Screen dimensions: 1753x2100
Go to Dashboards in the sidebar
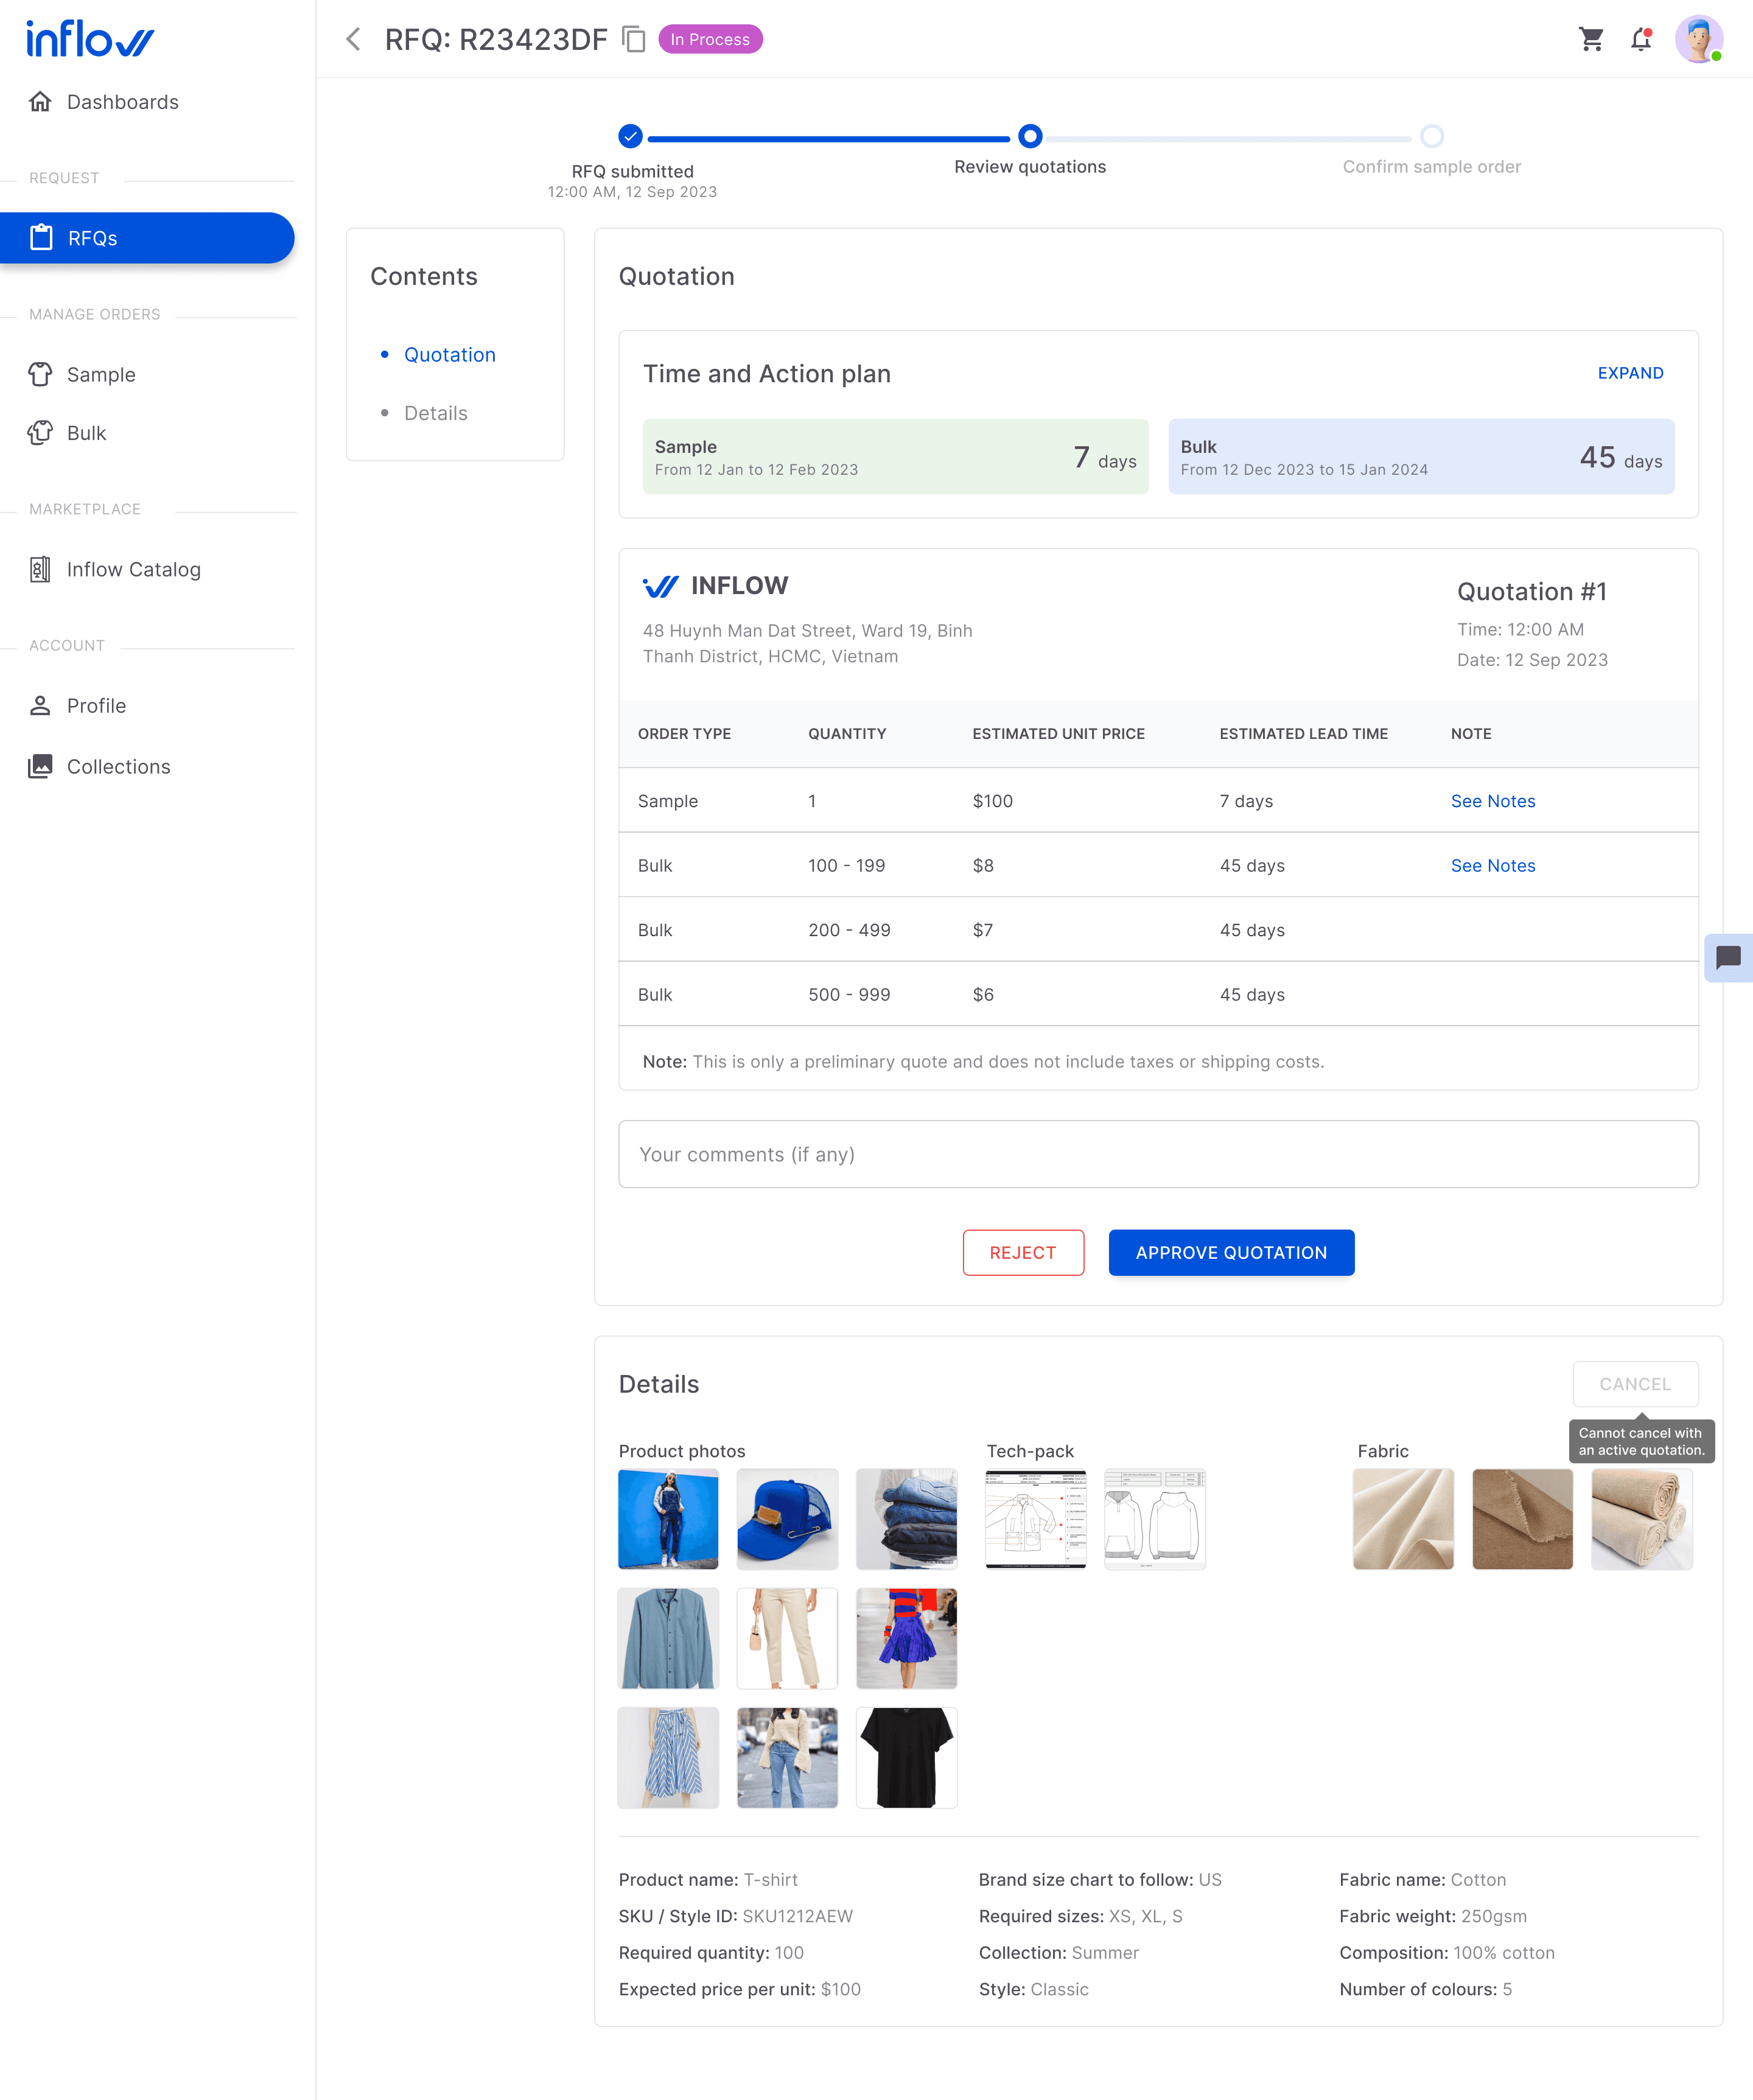click(x=122, y=102)
